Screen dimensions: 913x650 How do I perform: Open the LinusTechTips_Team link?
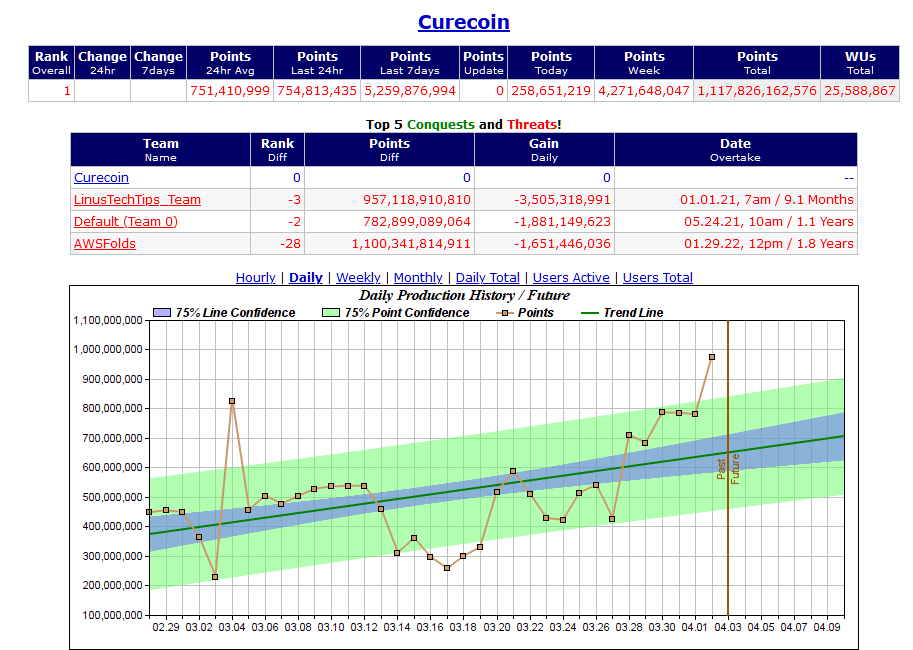137,200
